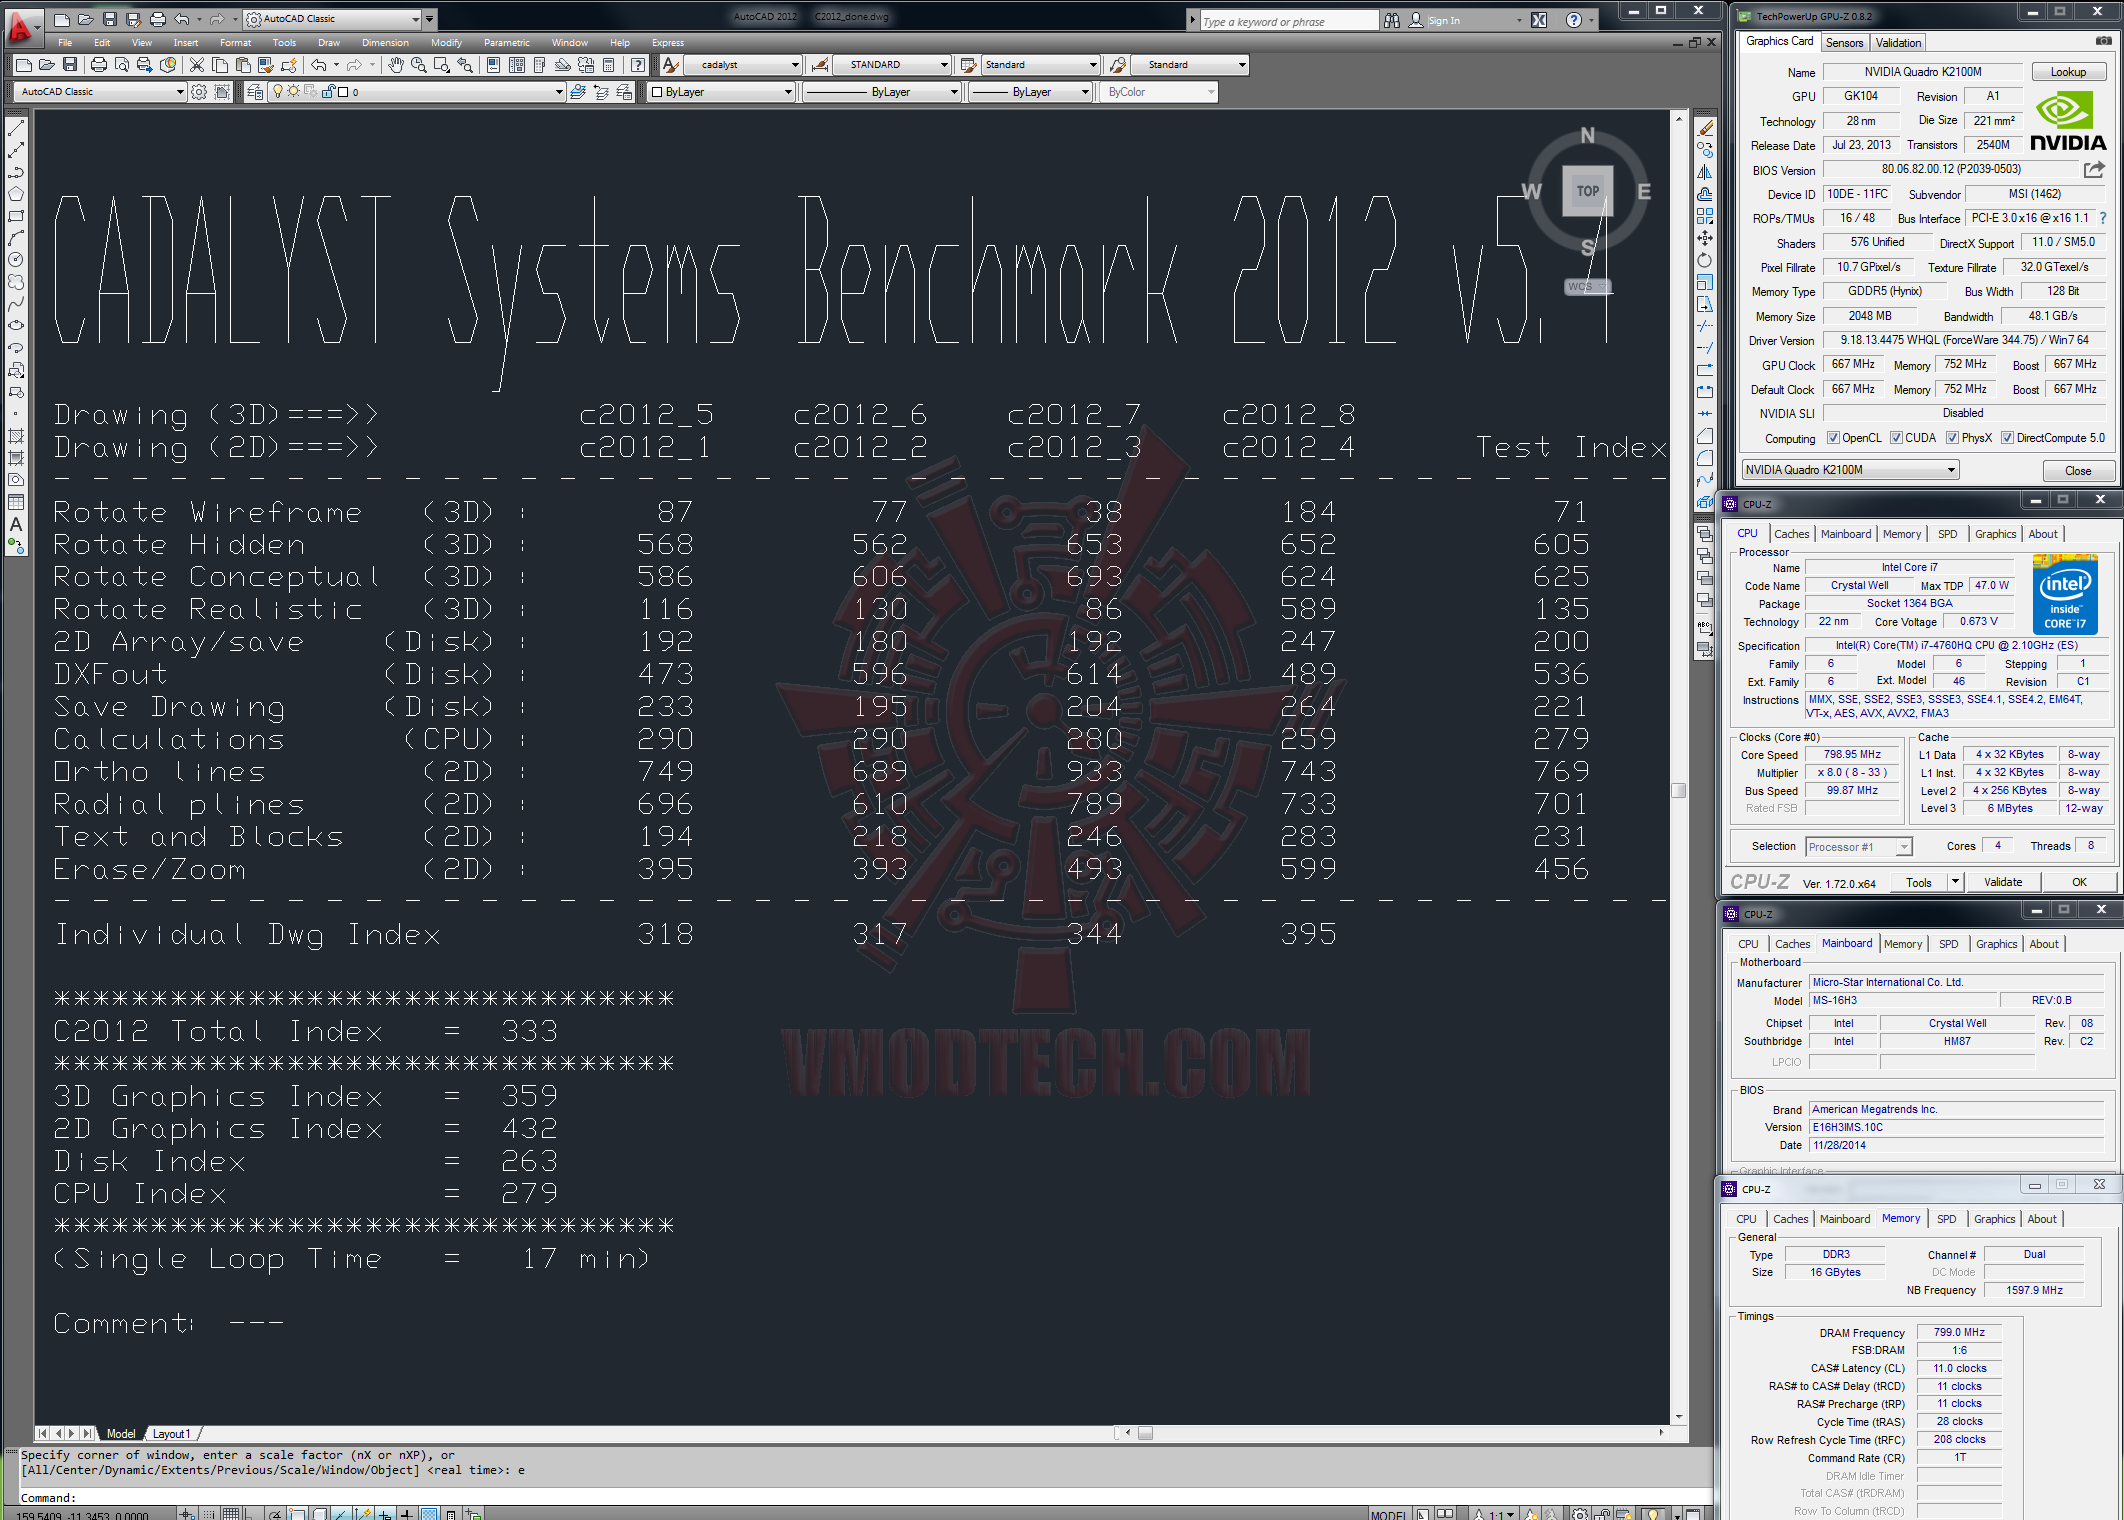Click the Zoom Previous icon
Viewport: 2124px width, 1520px height.
(465, 65)
